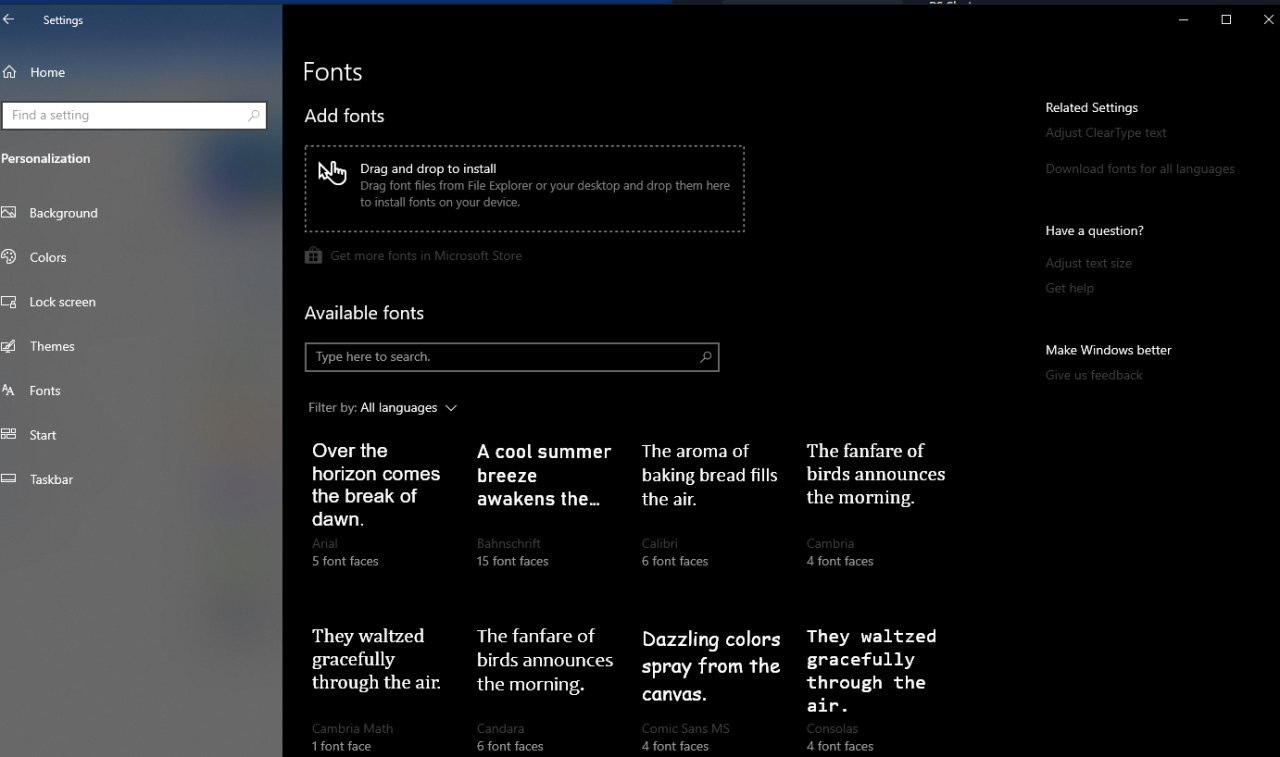Select Fonts in the sidebar
The height and width of the screenshot is (757, 1280).
45,391
